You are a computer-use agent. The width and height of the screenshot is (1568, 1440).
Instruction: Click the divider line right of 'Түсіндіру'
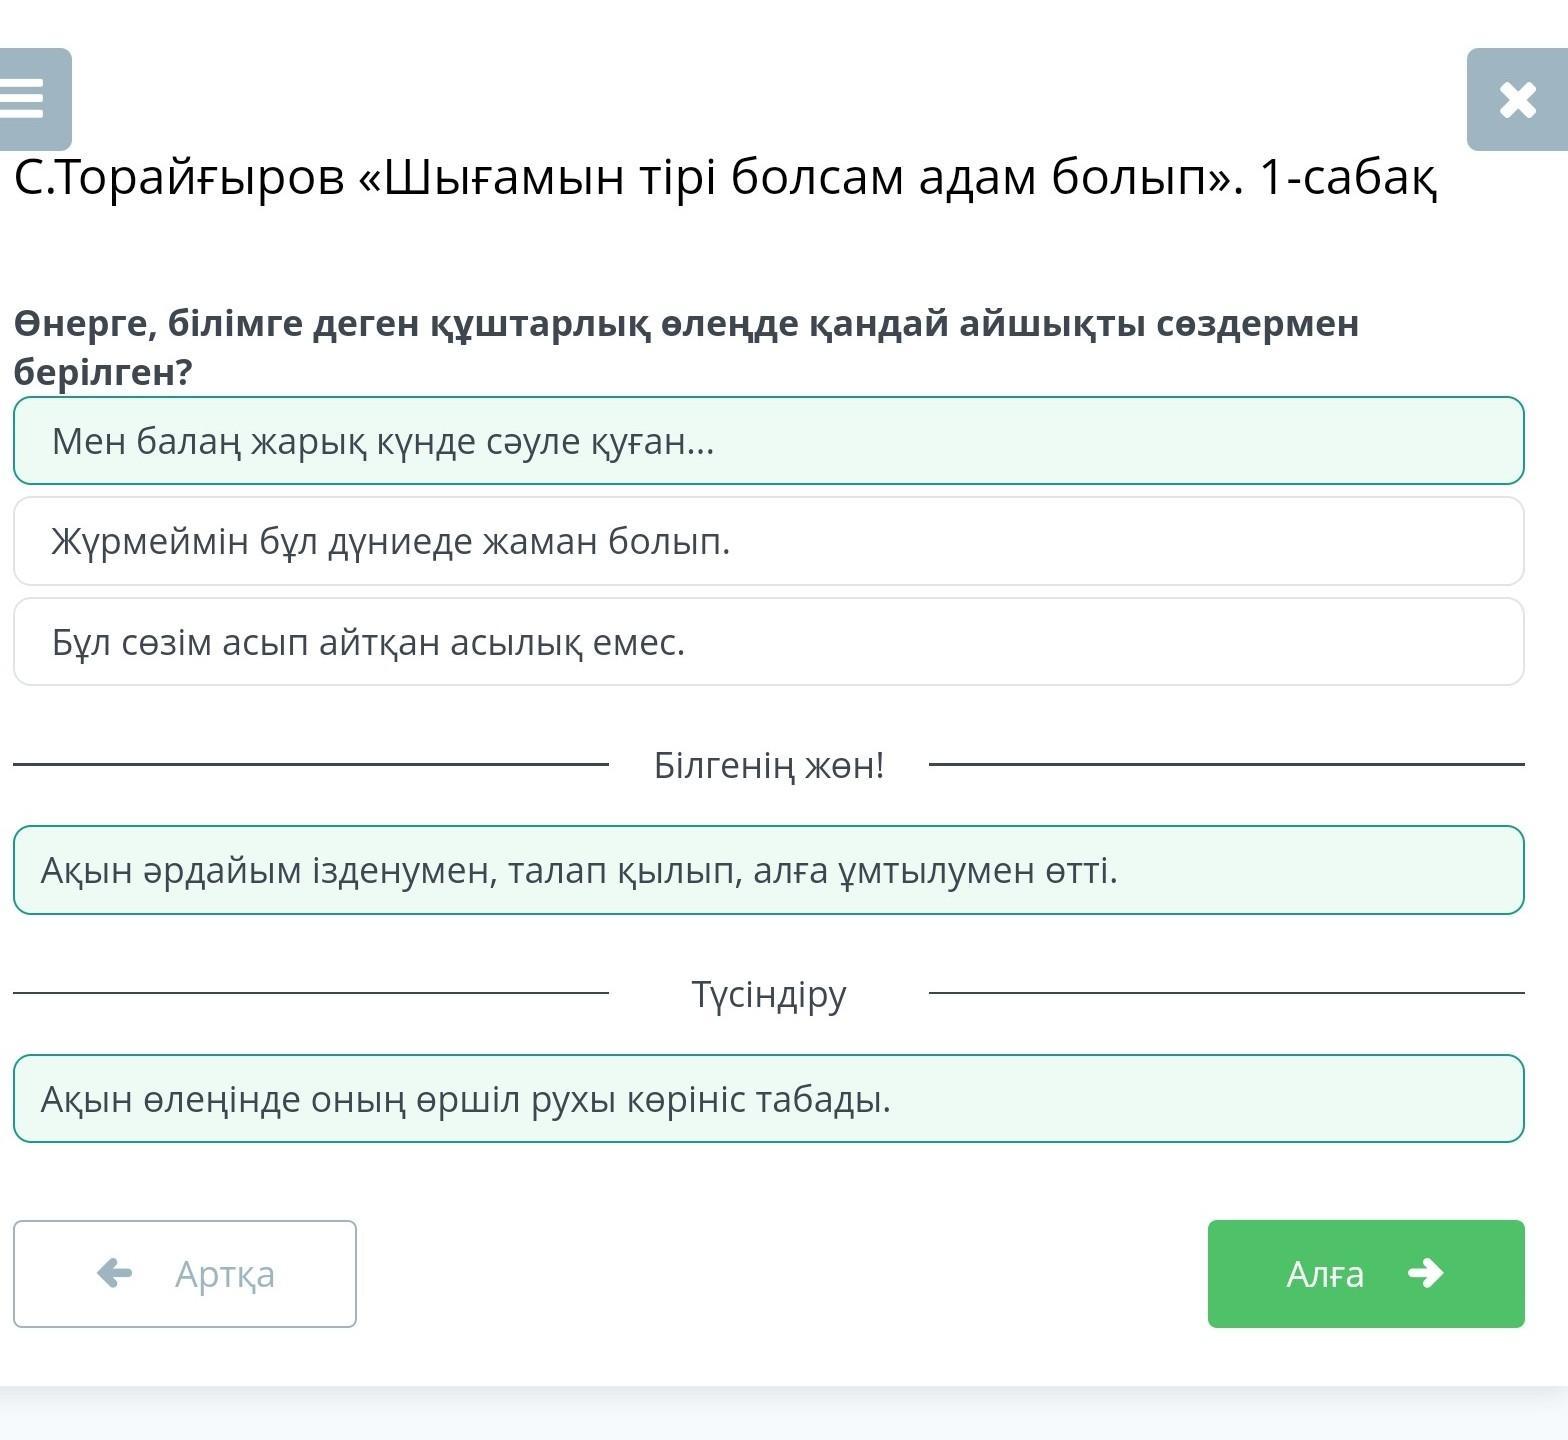1226,993
